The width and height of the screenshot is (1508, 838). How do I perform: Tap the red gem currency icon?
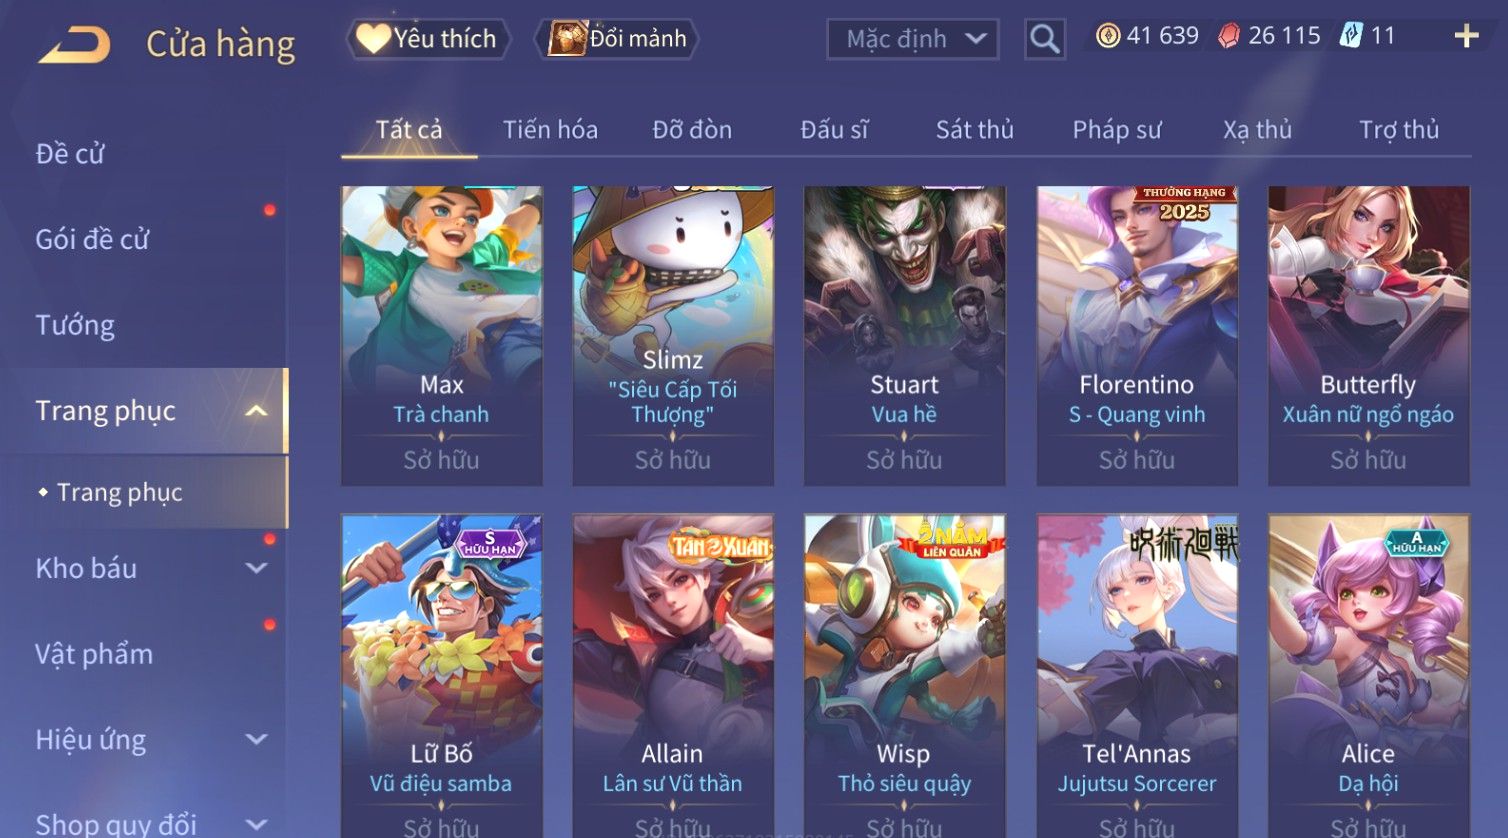[1229, 36]
